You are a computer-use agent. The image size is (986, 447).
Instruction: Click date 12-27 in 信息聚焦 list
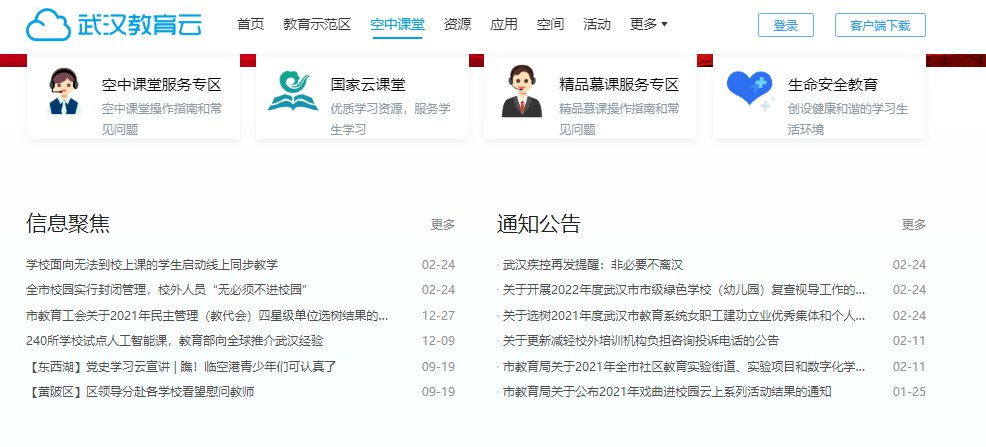click(x=438, y=316)
